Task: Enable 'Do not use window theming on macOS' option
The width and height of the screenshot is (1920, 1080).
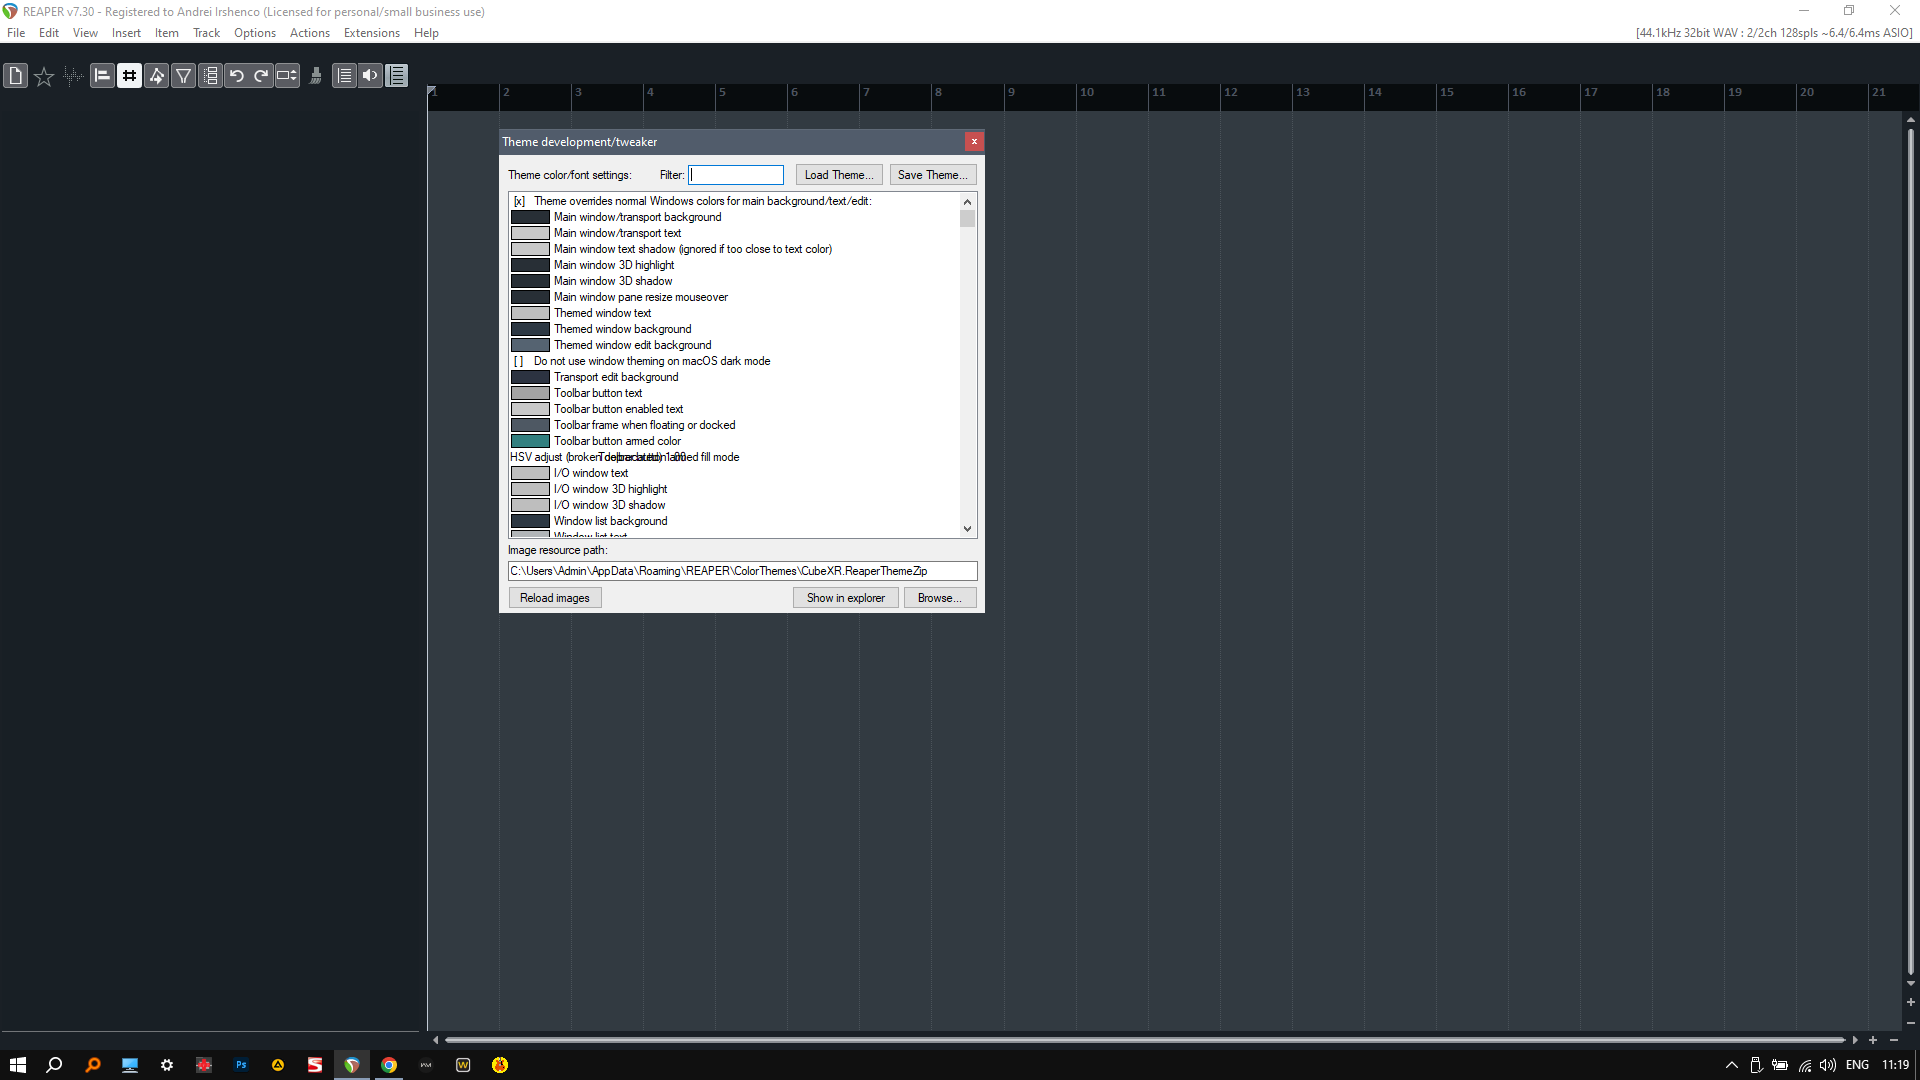Action: click(519, 361)
